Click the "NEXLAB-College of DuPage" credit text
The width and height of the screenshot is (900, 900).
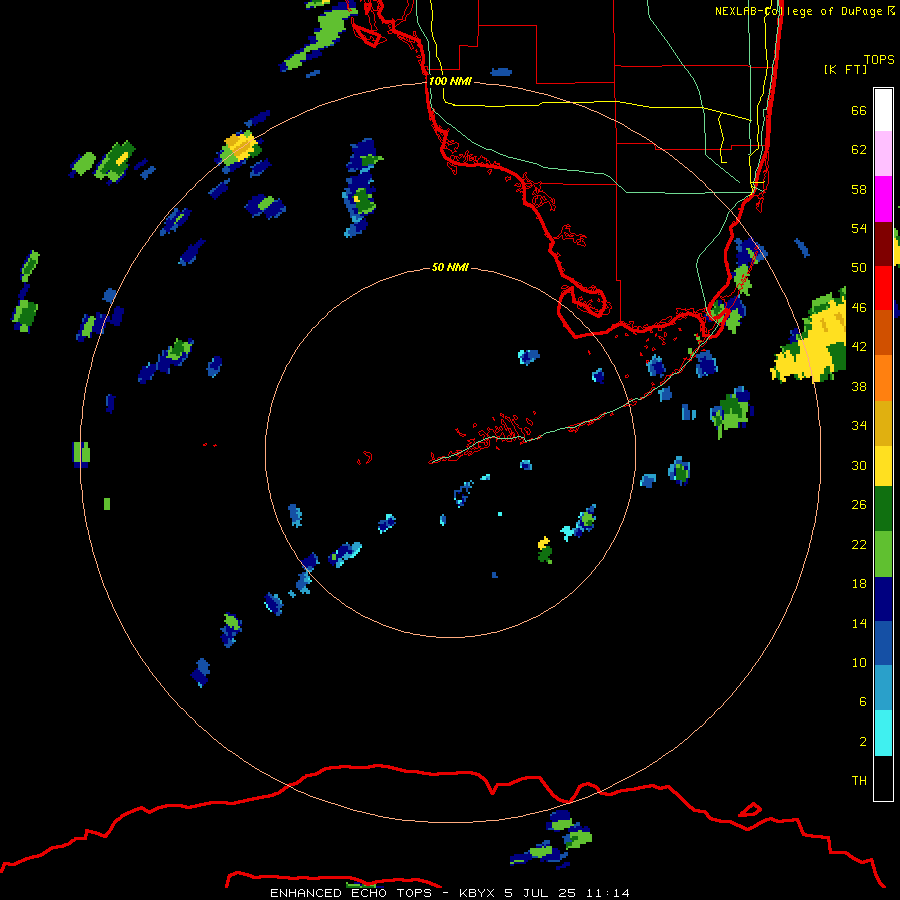point(799,11)
